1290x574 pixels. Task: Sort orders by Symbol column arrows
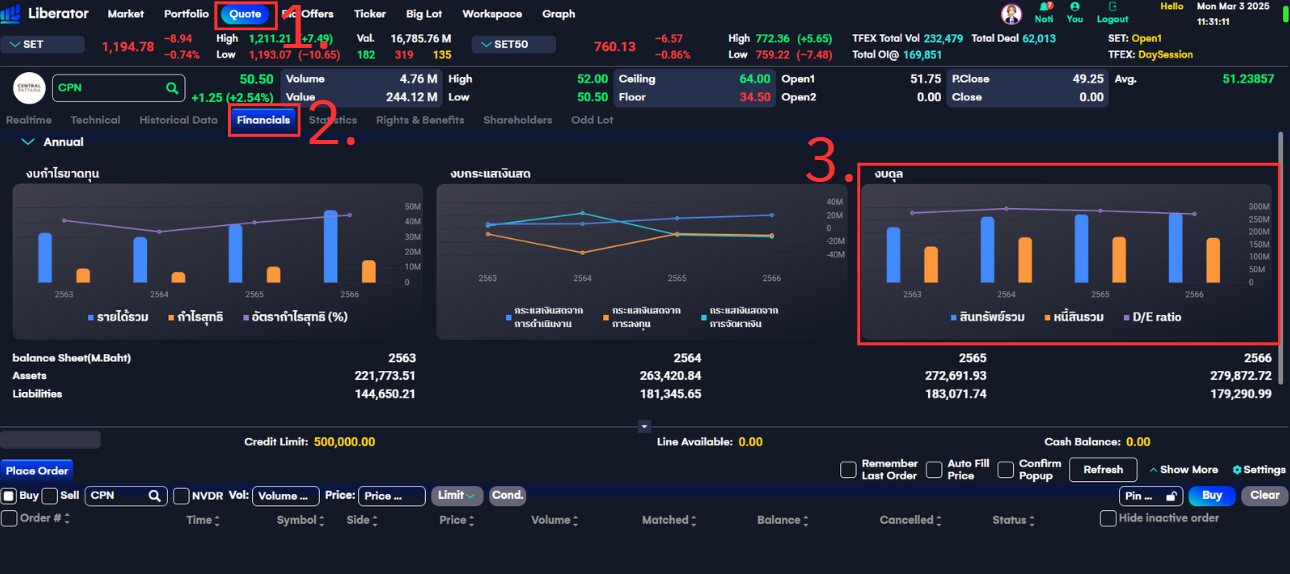324,520
